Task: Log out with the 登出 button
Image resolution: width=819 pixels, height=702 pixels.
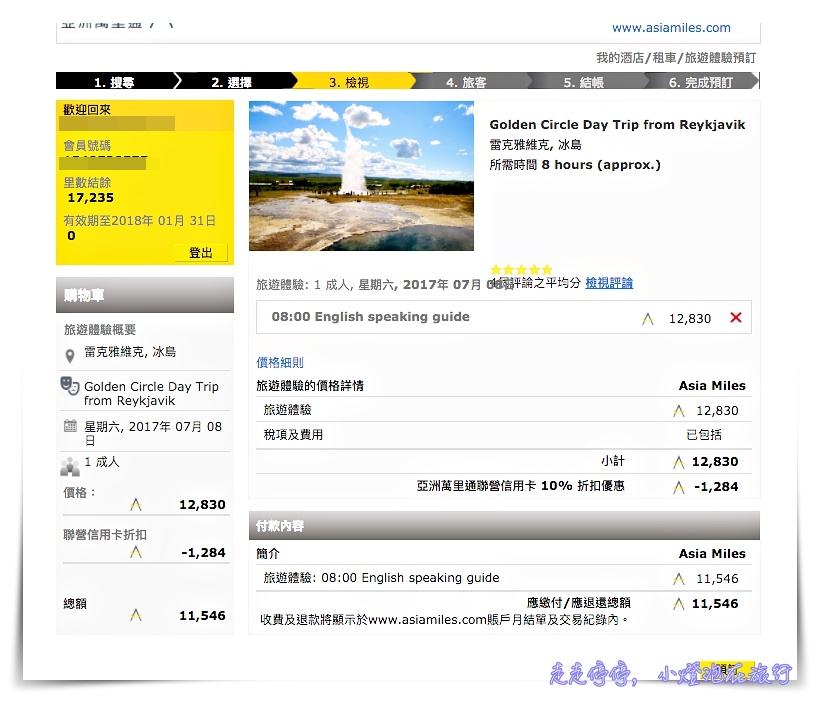Action: [x=201, y=253]
